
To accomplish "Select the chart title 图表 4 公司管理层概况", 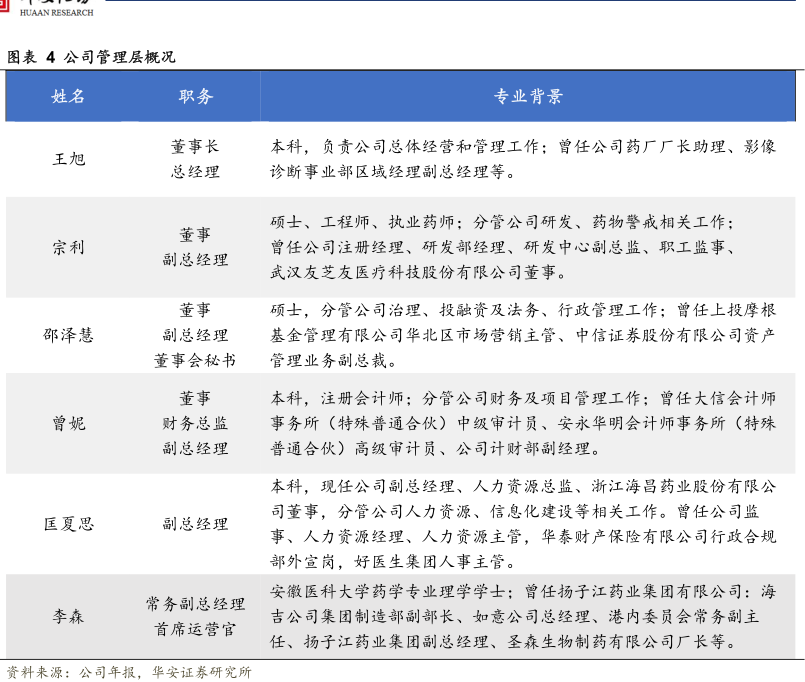I will pos(91,57).
